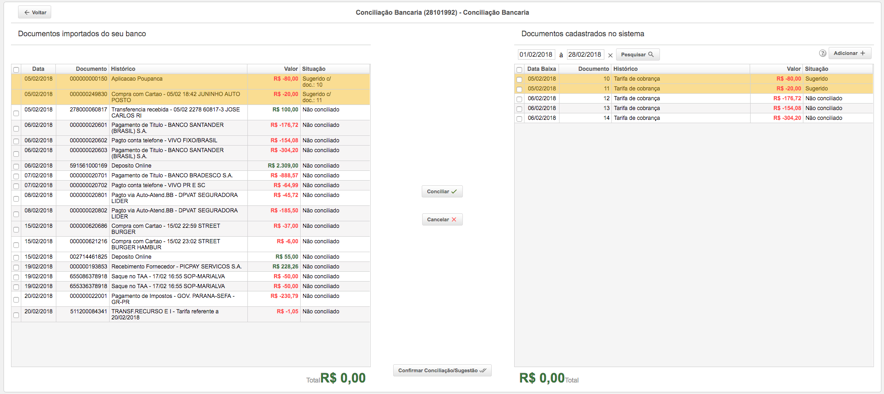Click system row 13 'Não conciliado' status
The width and height of the screenshot is (884, 394).
point(824,108)
